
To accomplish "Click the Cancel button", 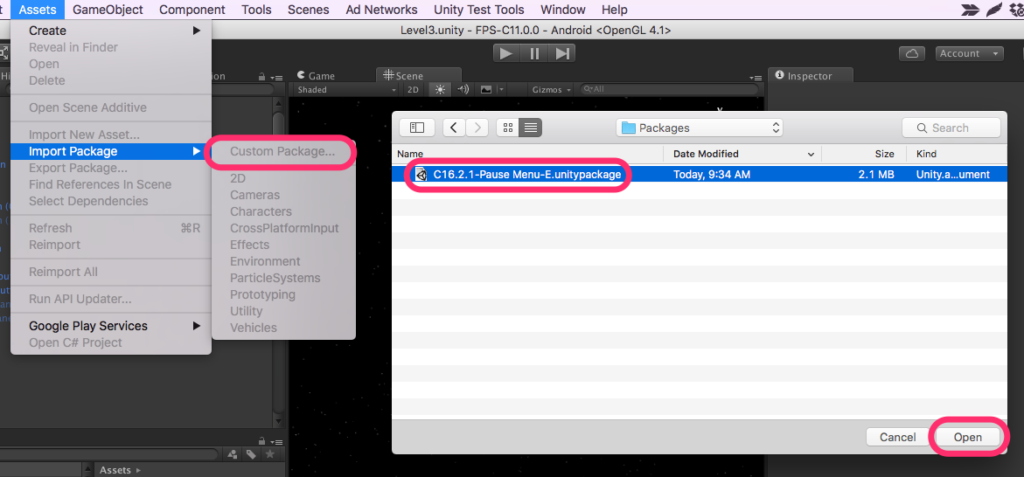I will [897, 437].
